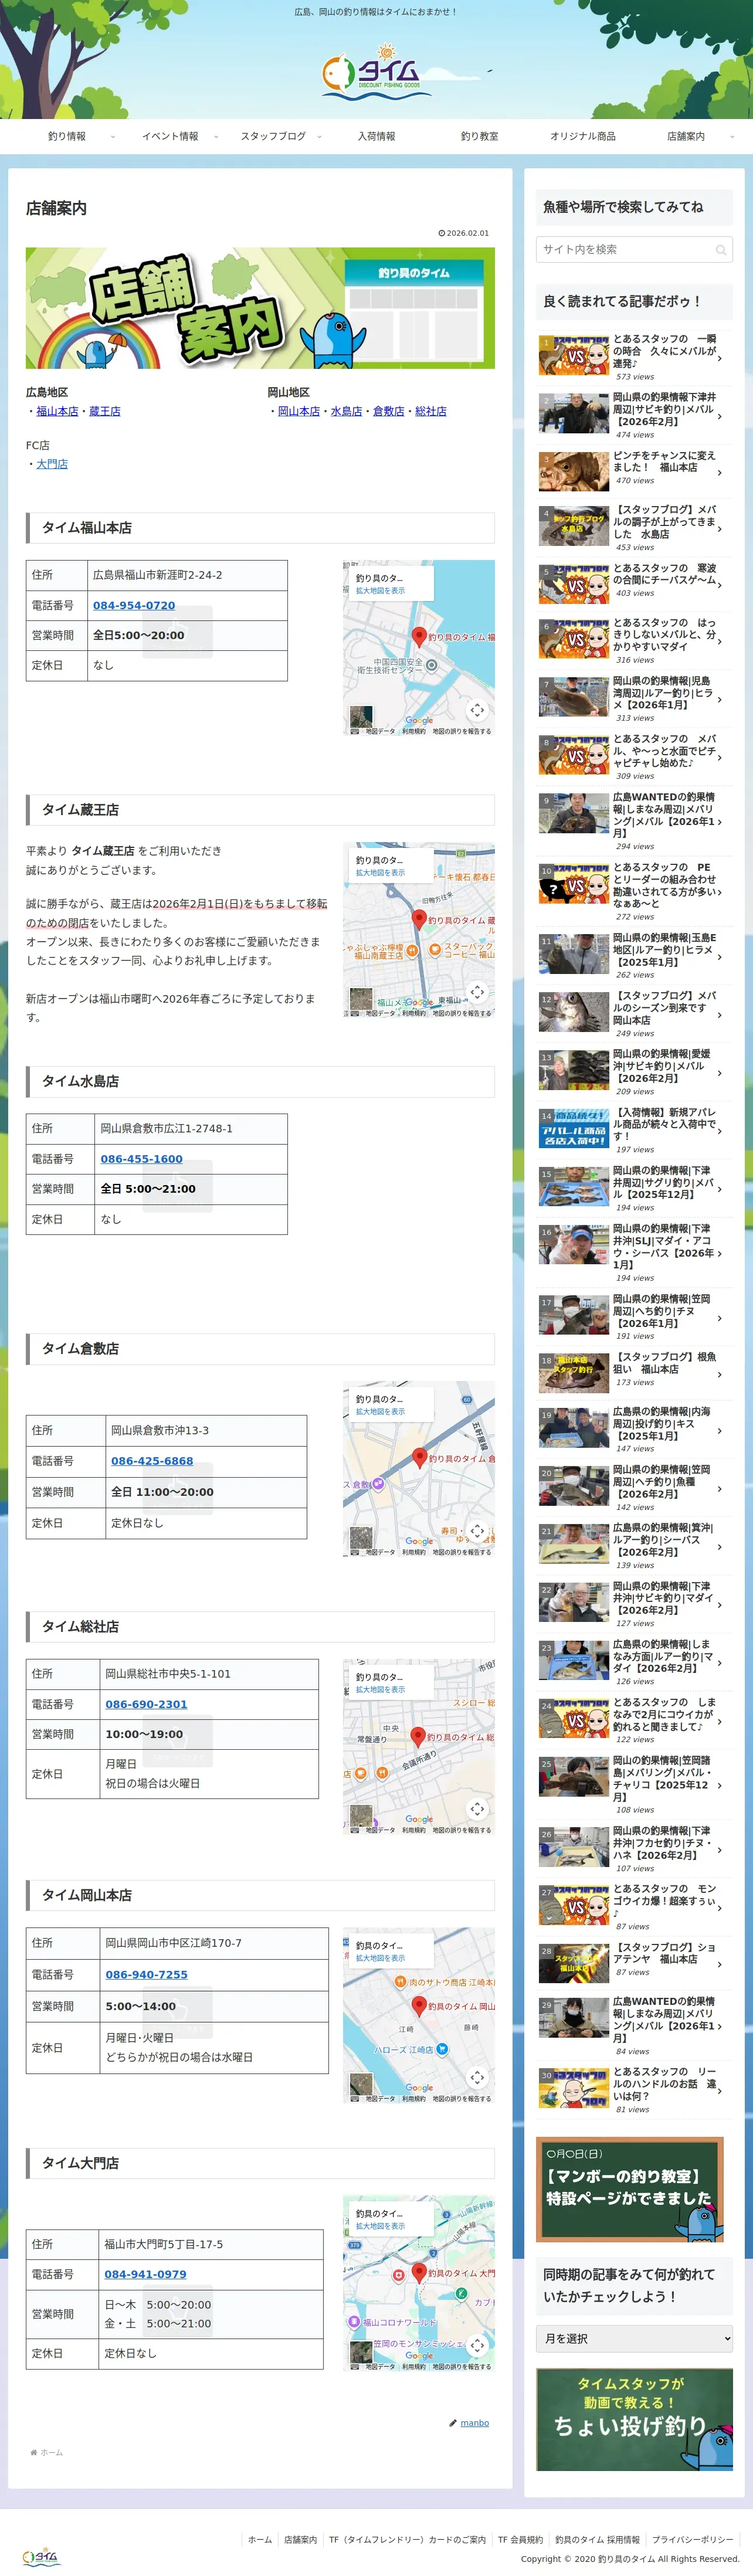
Task: Click the タイム蔵王店 section heading
Action: (260, 810)
